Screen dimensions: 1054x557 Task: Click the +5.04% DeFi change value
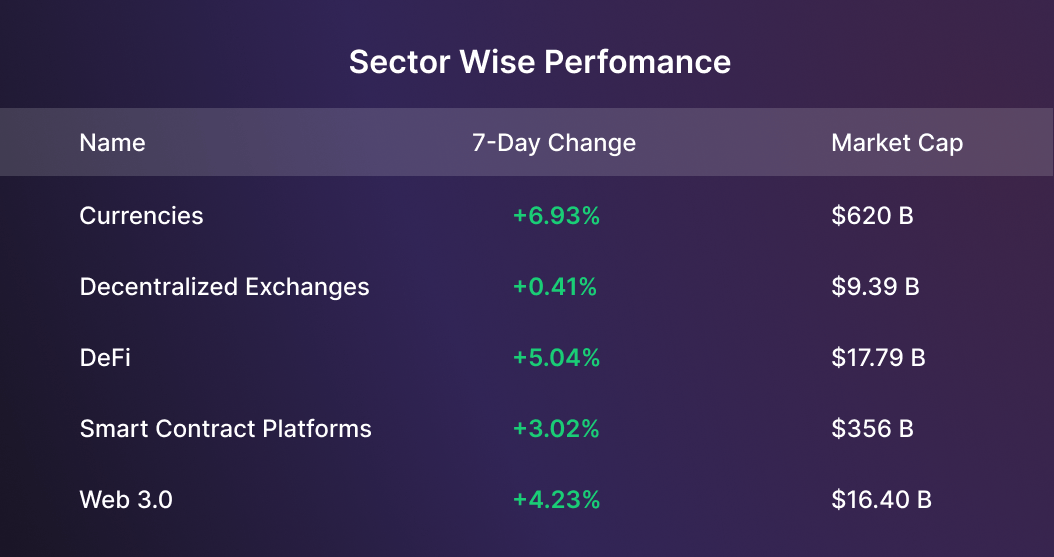tap(556, 358)
